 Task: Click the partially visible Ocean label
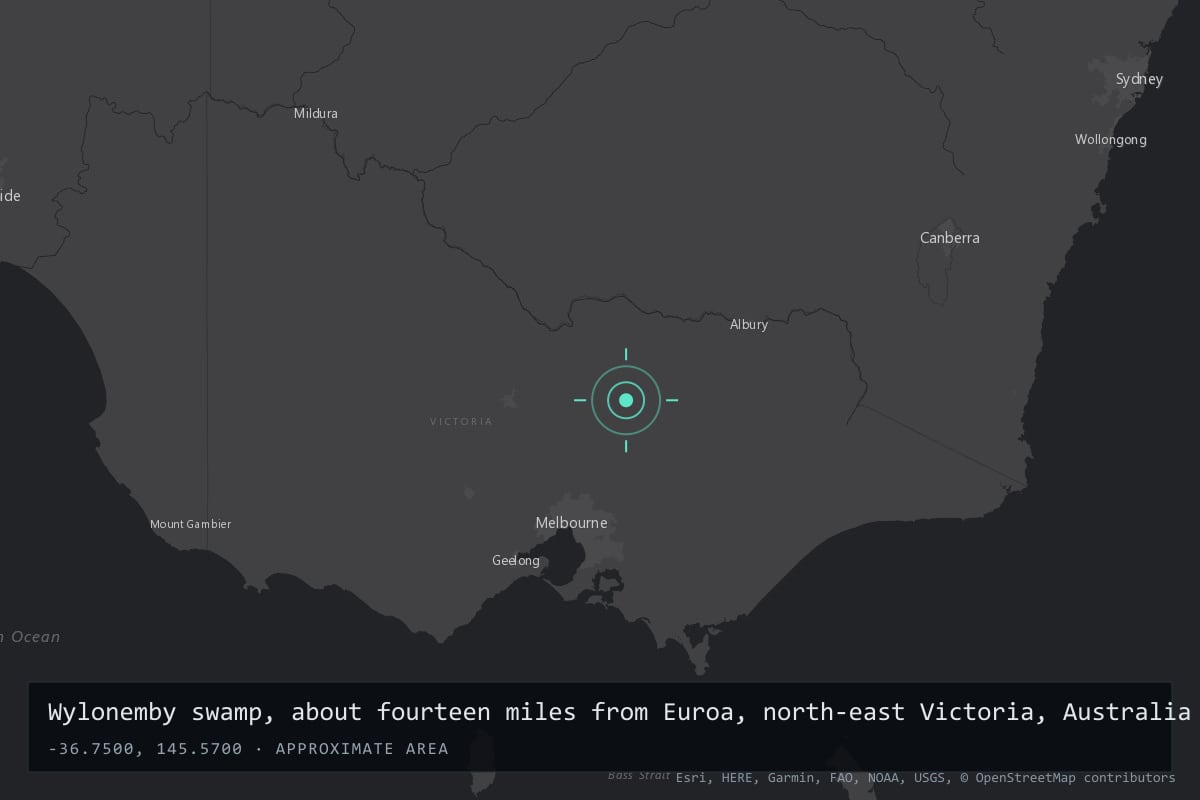coord(30,637)
